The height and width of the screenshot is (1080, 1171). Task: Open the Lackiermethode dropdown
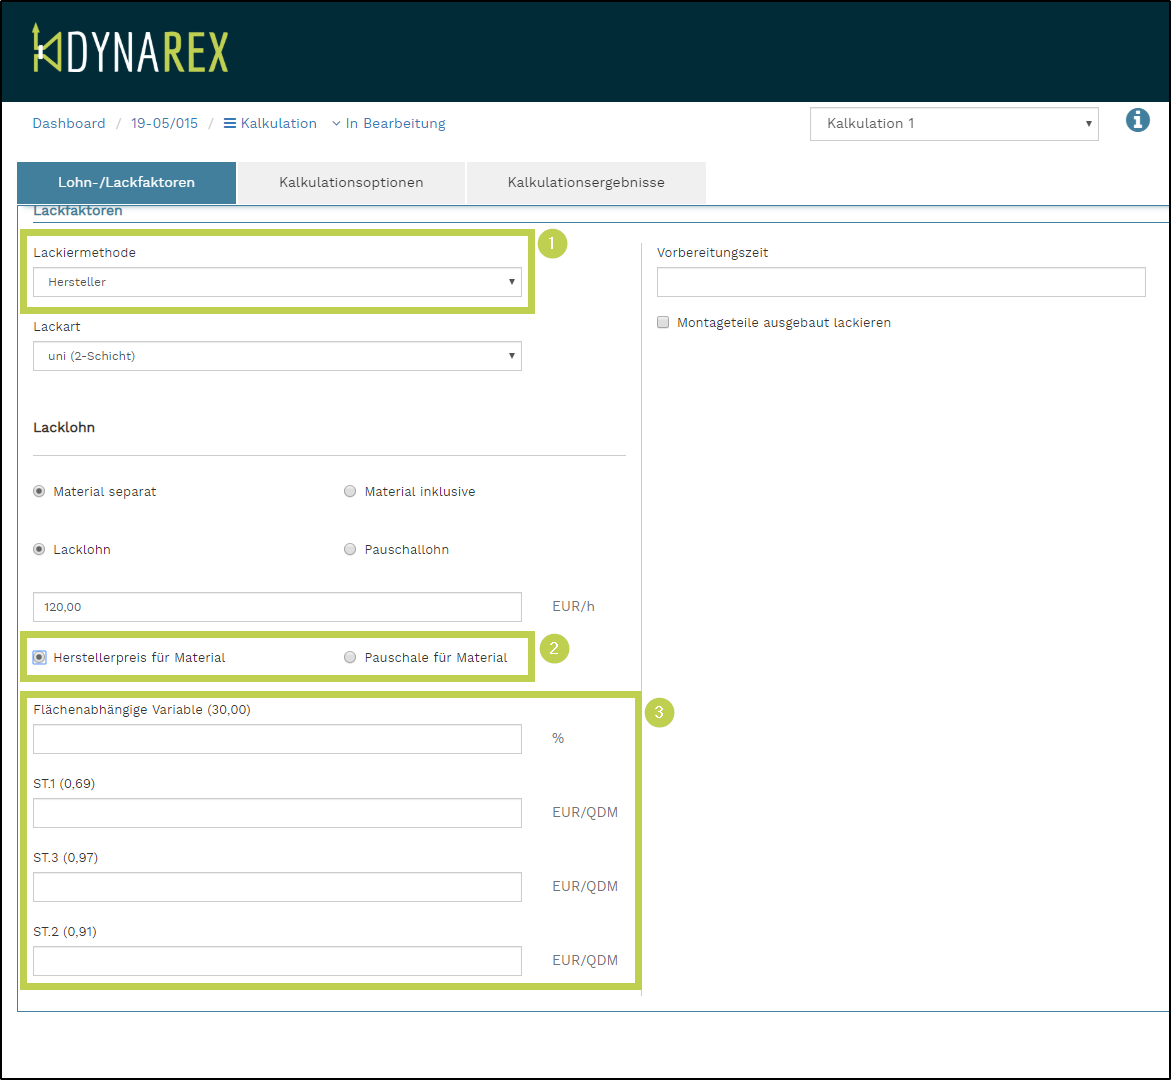click(x=277, y=282)
